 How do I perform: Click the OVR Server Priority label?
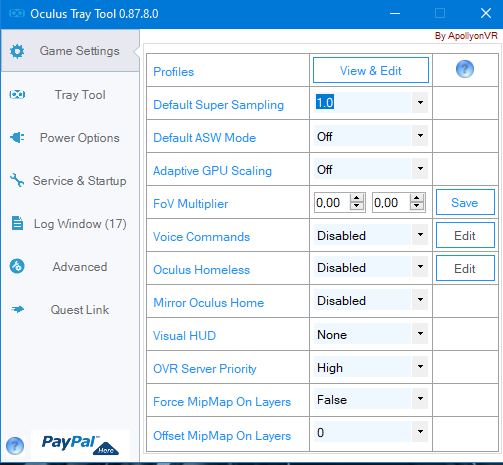(205, 369)
